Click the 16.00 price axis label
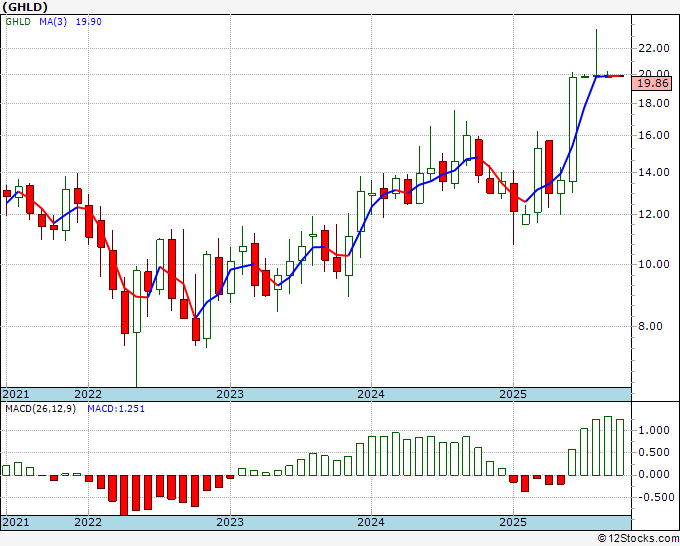The height and width of the screenshot is (546, 680). click(x=653, y=135)
